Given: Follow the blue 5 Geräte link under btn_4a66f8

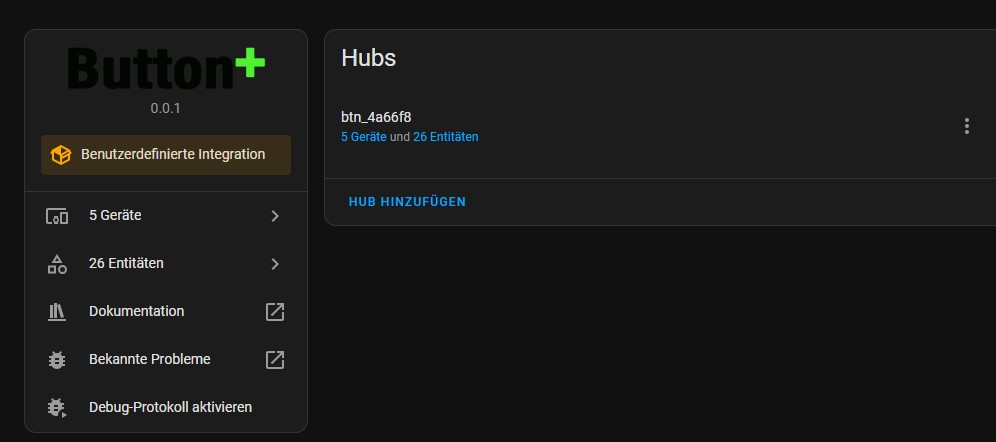Looking at the screenshot, I should tap(363, 137).
